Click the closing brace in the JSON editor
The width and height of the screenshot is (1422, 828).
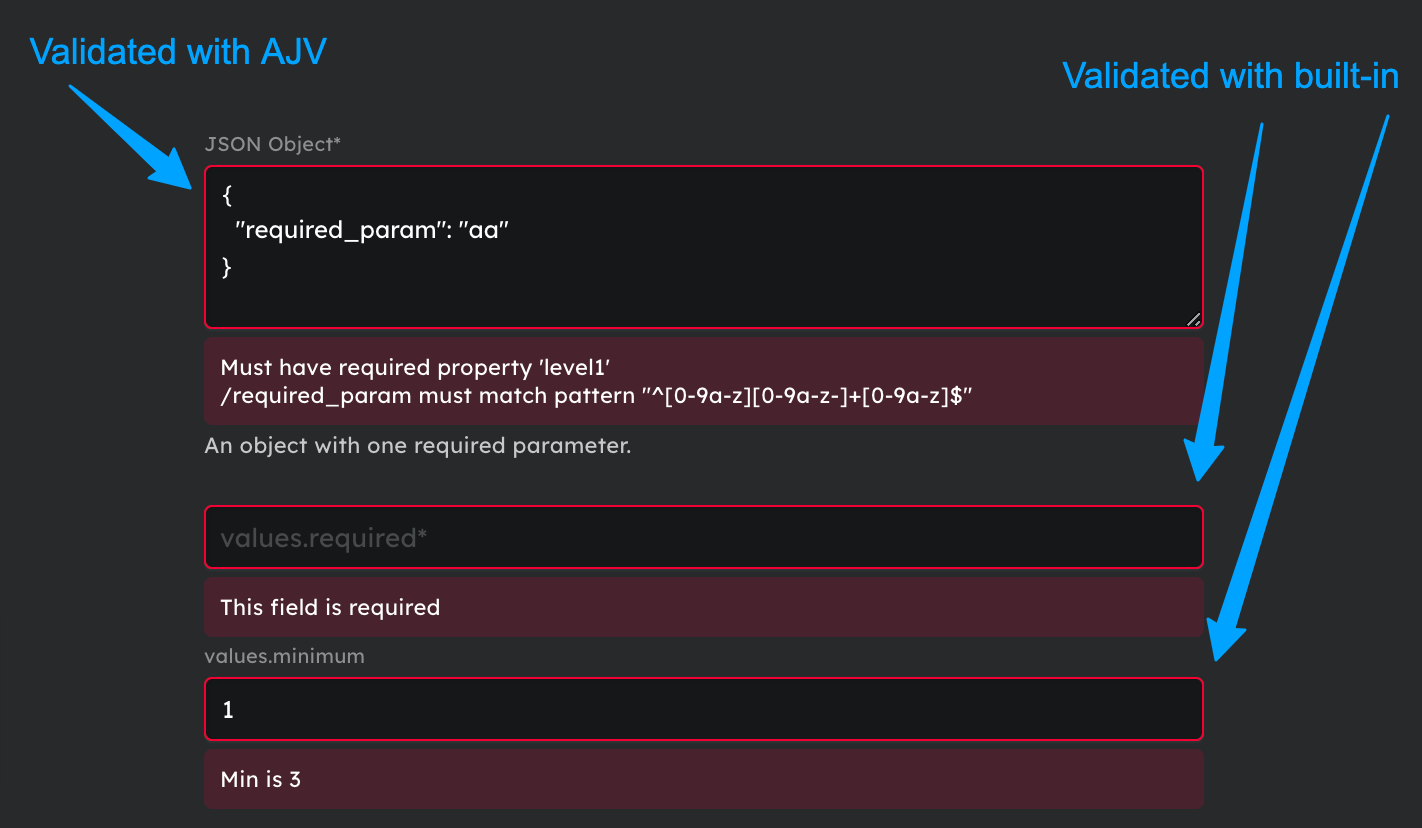tap(225, 267)
